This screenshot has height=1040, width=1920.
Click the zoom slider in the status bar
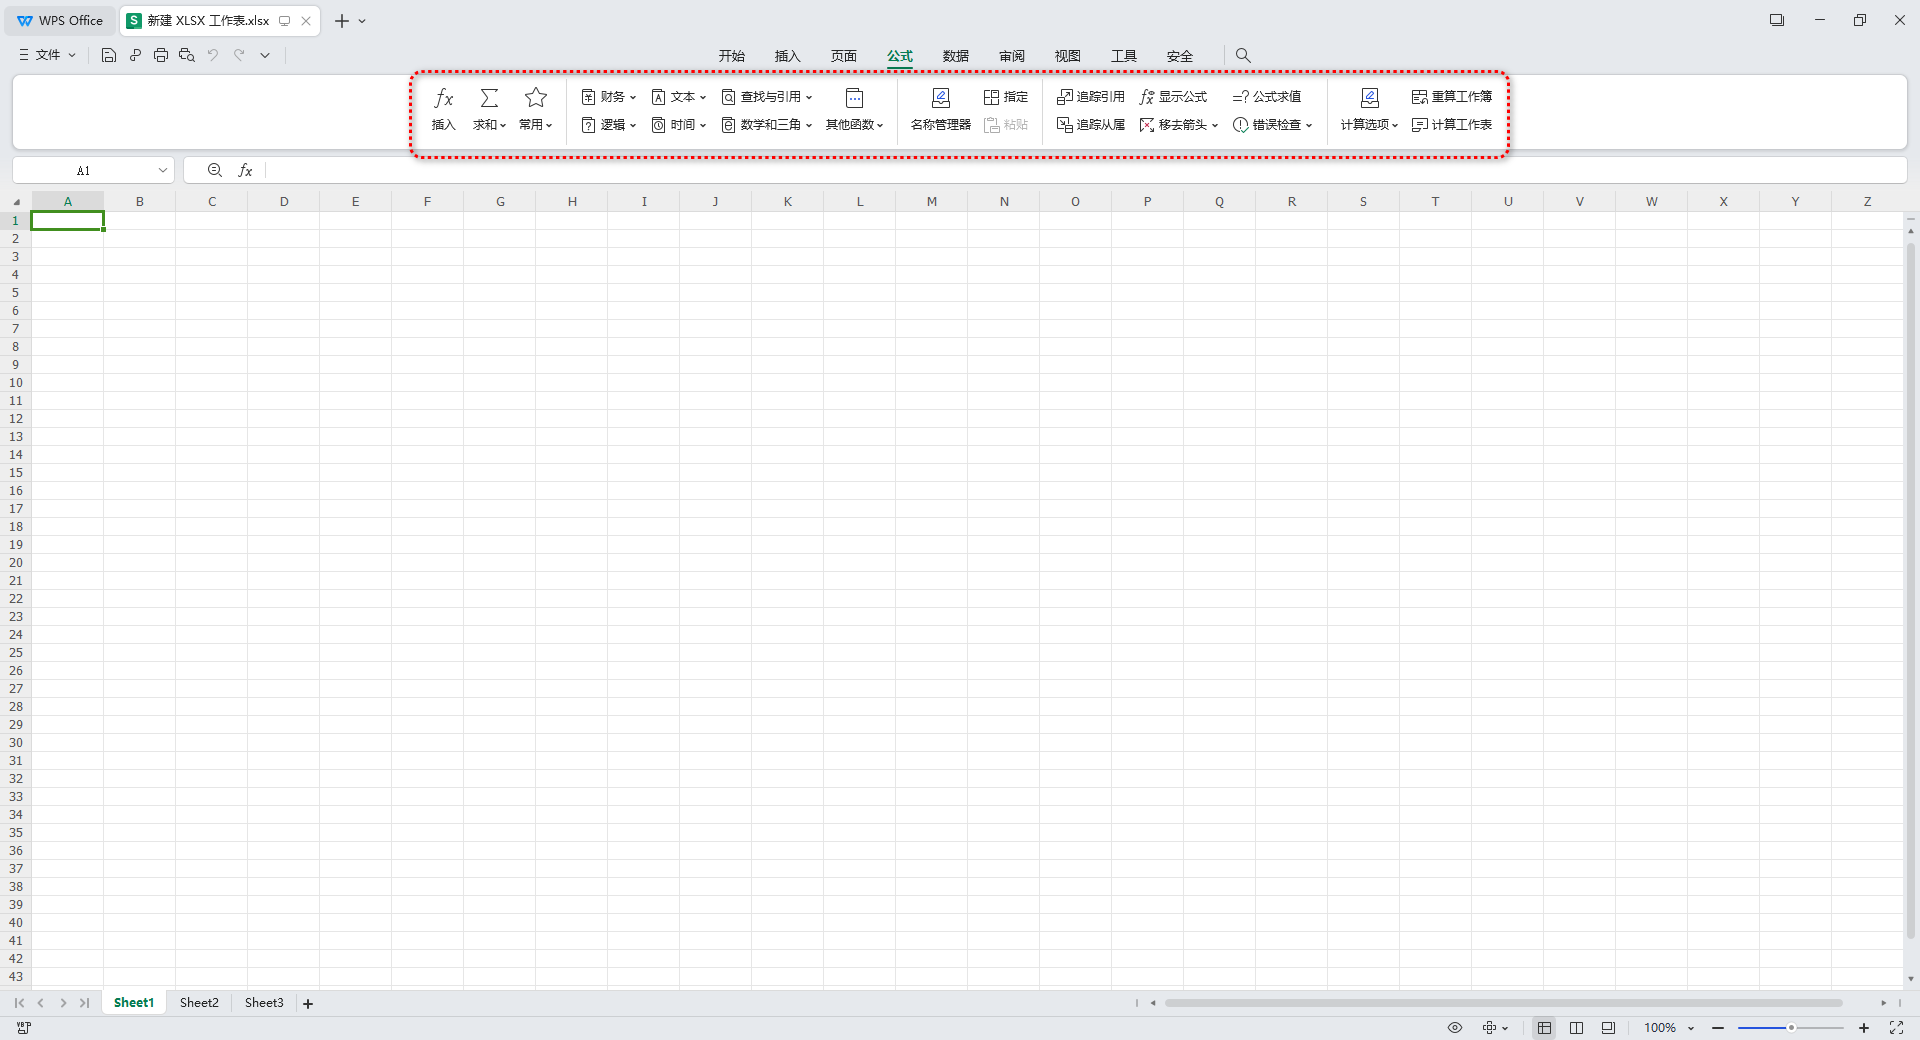(x=1790, y=1028)
